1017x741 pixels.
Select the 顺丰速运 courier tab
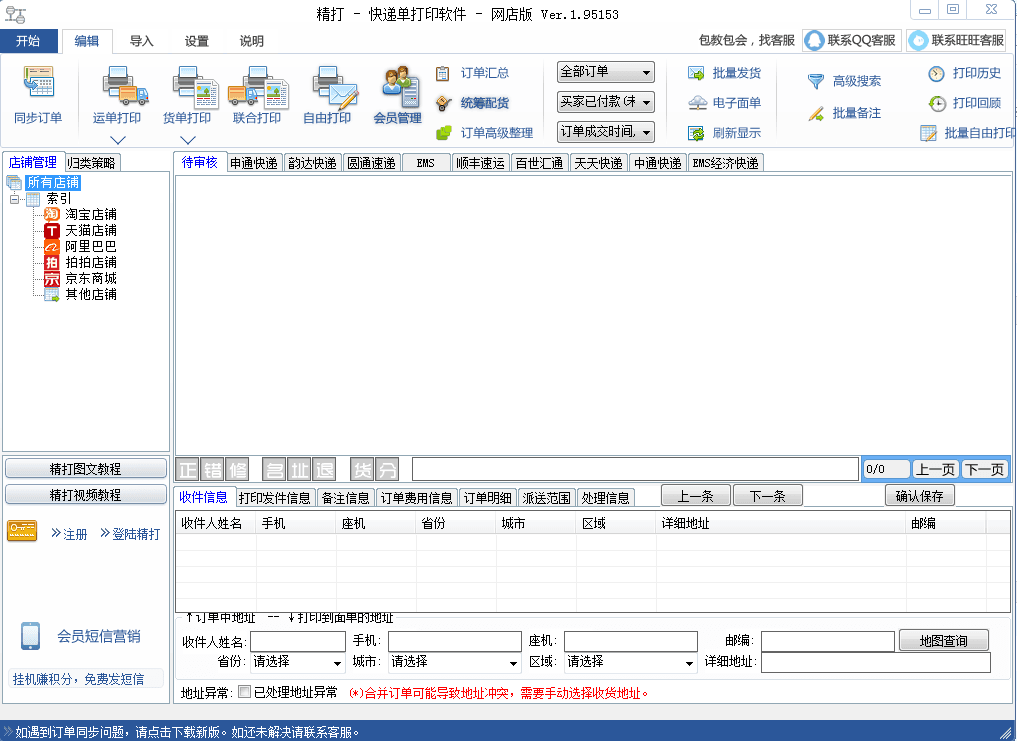click(x=480, y=163)
